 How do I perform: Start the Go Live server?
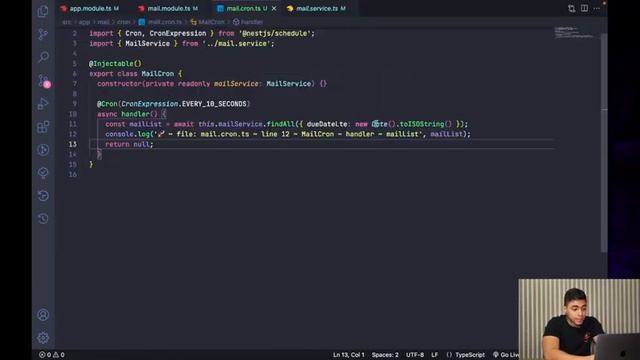point(506,355)
